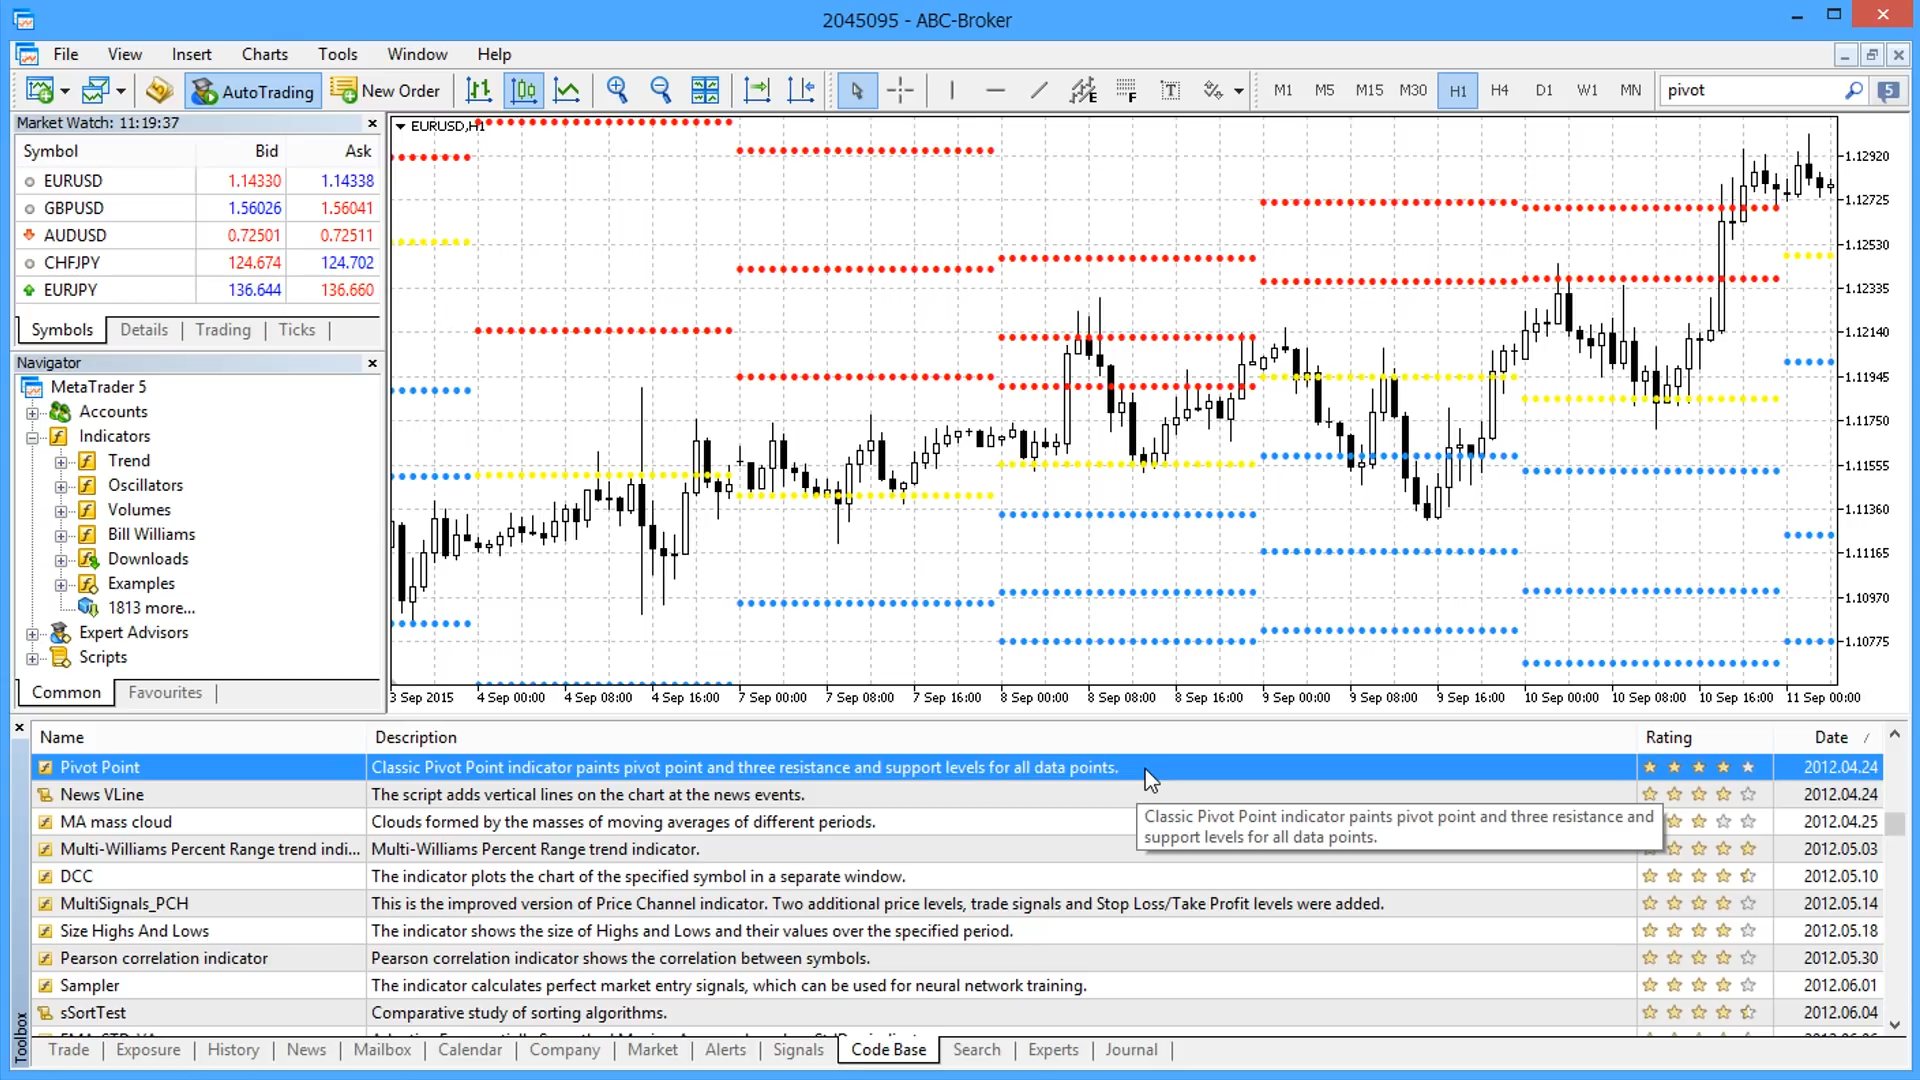Expand the Oscillators folder
Viewport: 1920px width, 1080px height.
click(61, 487)
